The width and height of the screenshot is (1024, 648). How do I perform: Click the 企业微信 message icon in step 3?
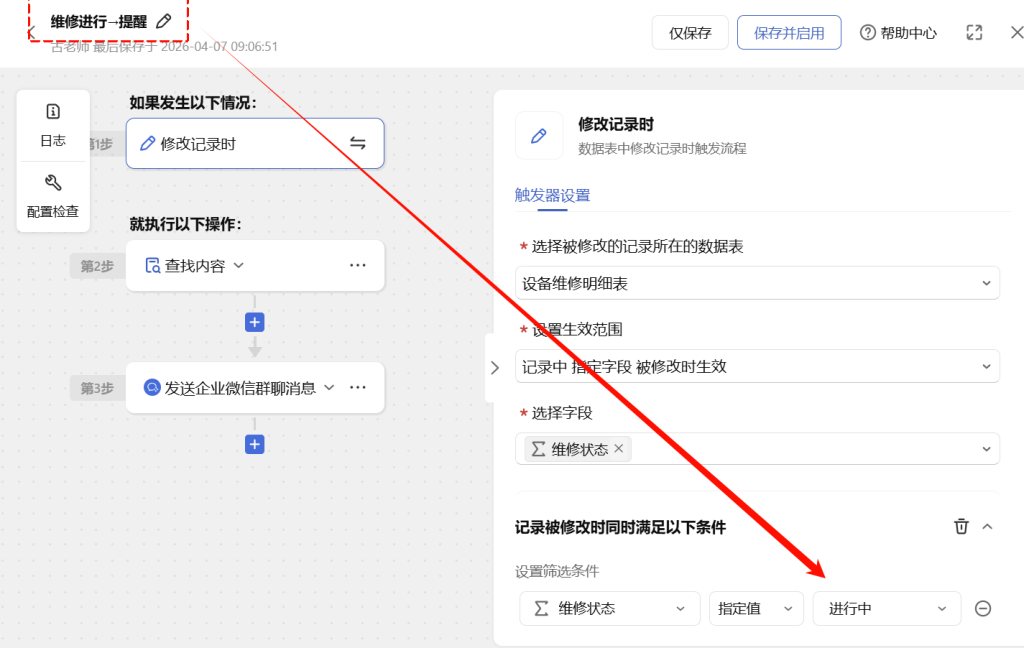pyautogui.click(x=152, y=387)
